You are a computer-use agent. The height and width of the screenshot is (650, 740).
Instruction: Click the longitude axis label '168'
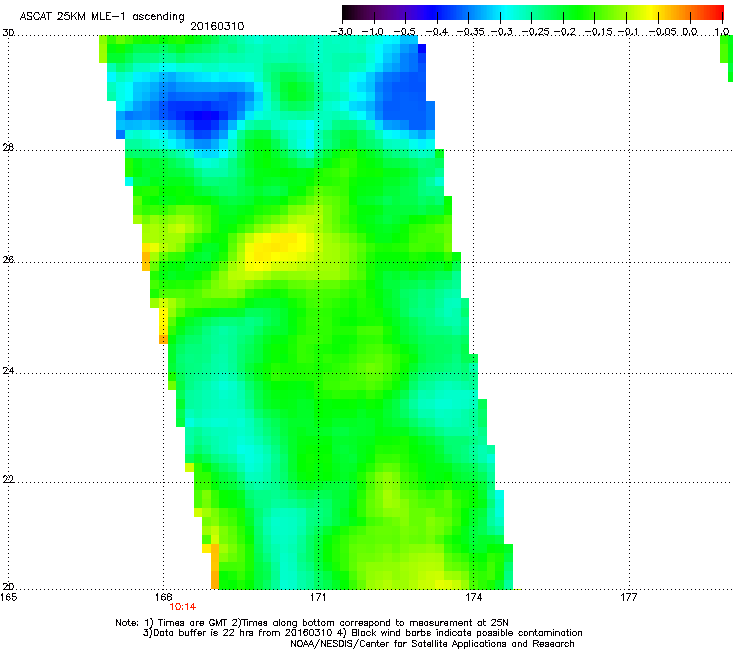tap(163, 598)
